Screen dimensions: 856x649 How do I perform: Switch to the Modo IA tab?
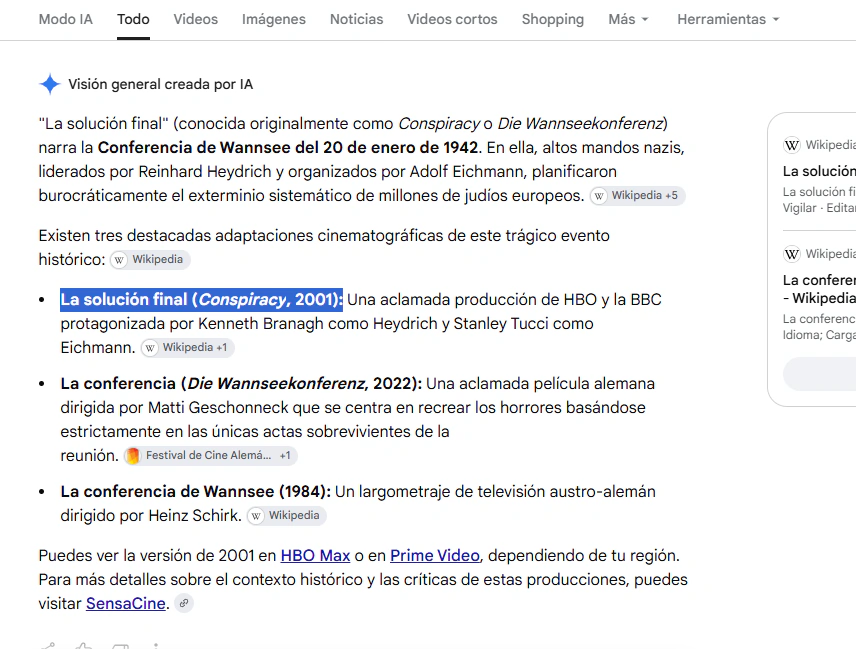pyautogui.click(x=66, y=19)
